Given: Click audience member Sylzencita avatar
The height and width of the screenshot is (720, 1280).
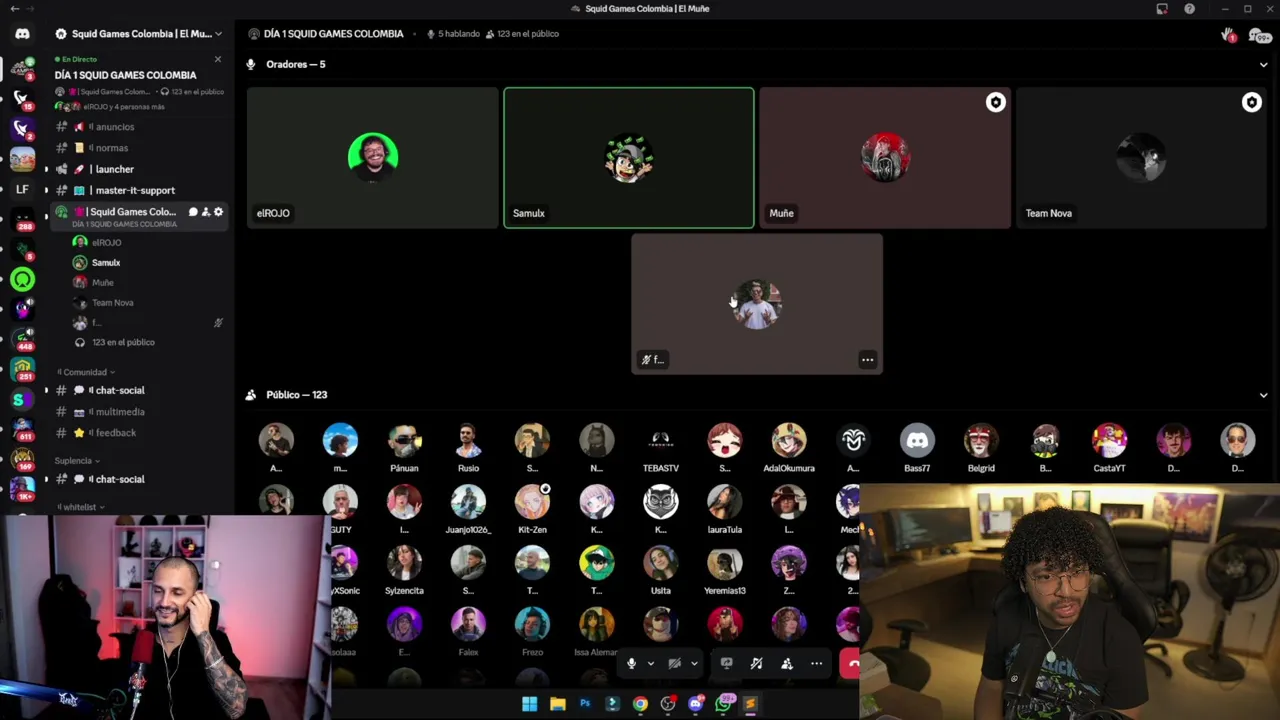Looking at the screenshot, I should pyautogui.click(x=404, y=563).
